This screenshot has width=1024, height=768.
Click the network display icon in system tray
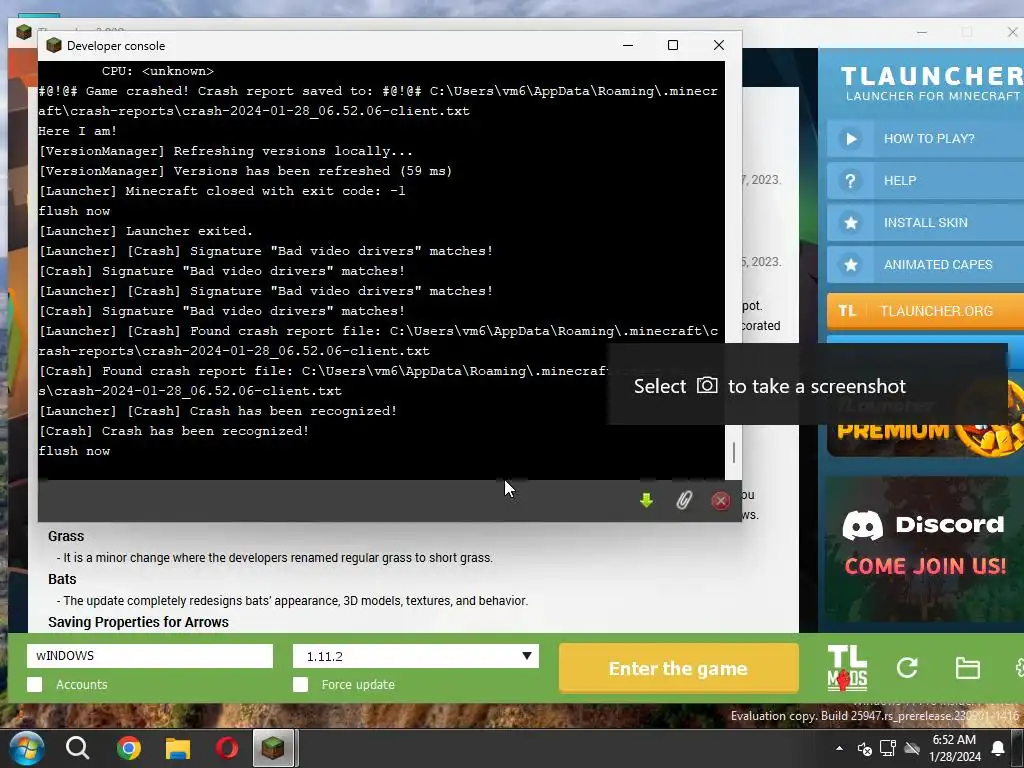[888, 748]
